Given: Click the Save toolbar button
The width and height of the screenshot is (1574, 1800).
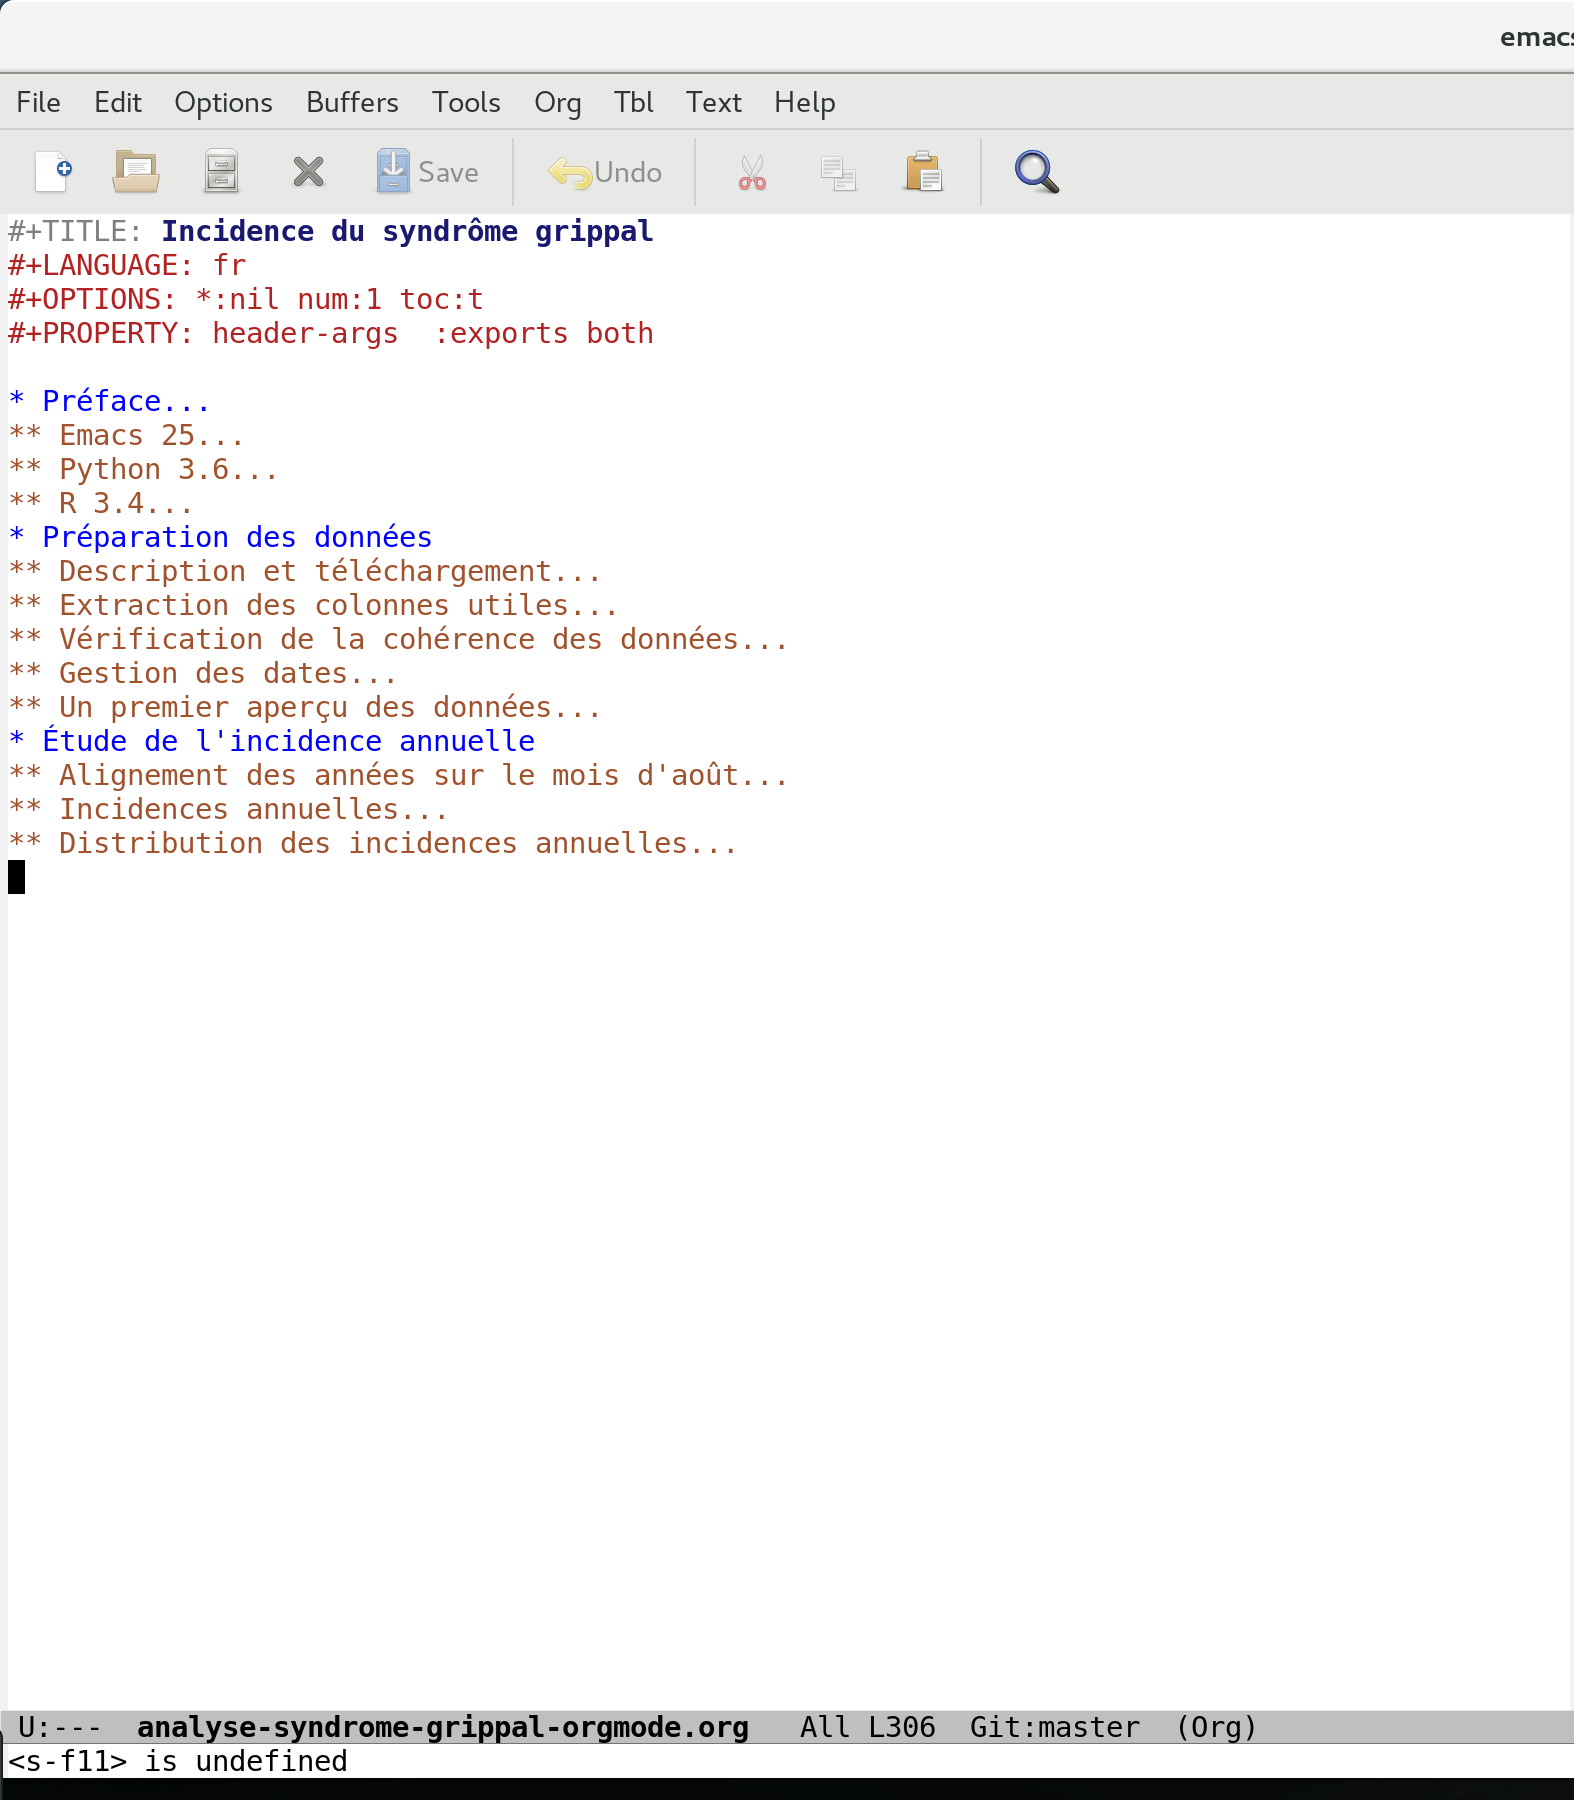Looking at the screenshot, I should [428, 172].
